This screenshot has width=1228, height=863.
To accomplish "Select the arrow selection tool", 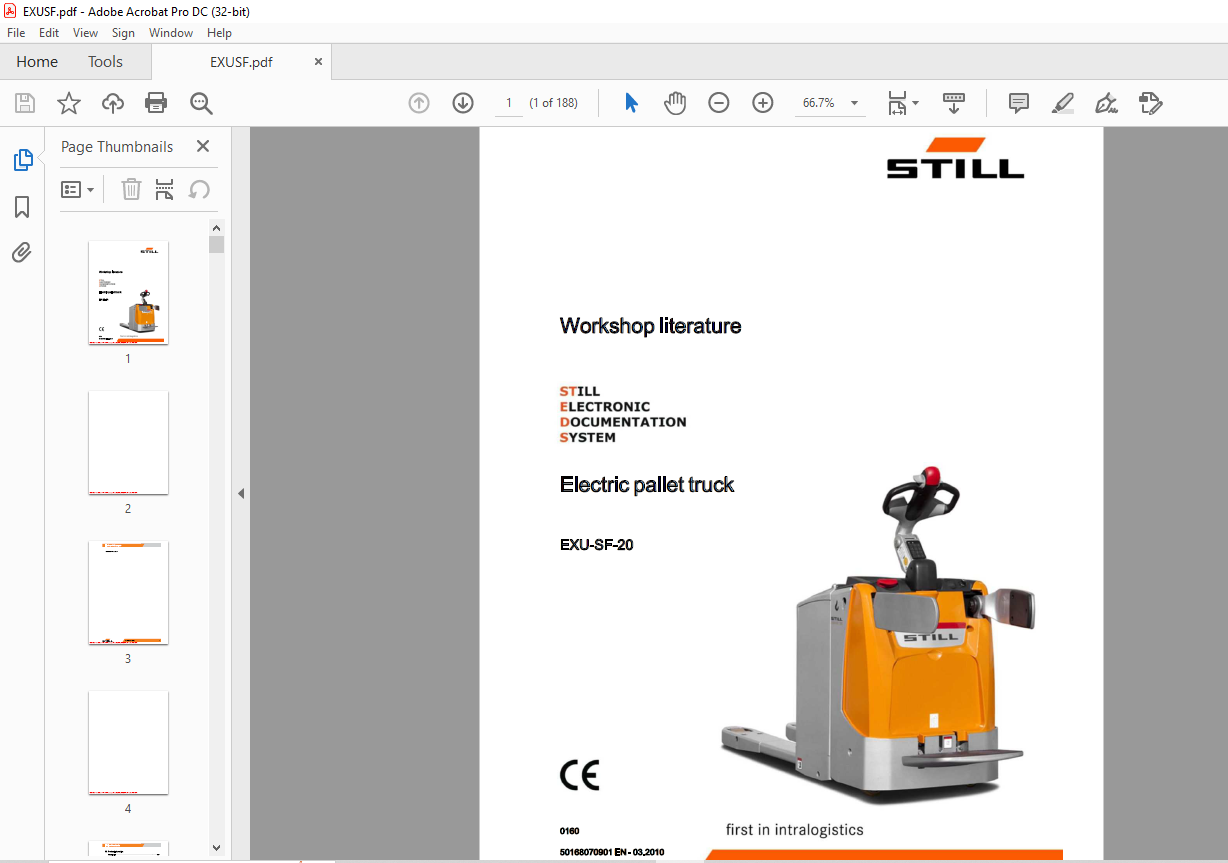I will tap(631, 103).
